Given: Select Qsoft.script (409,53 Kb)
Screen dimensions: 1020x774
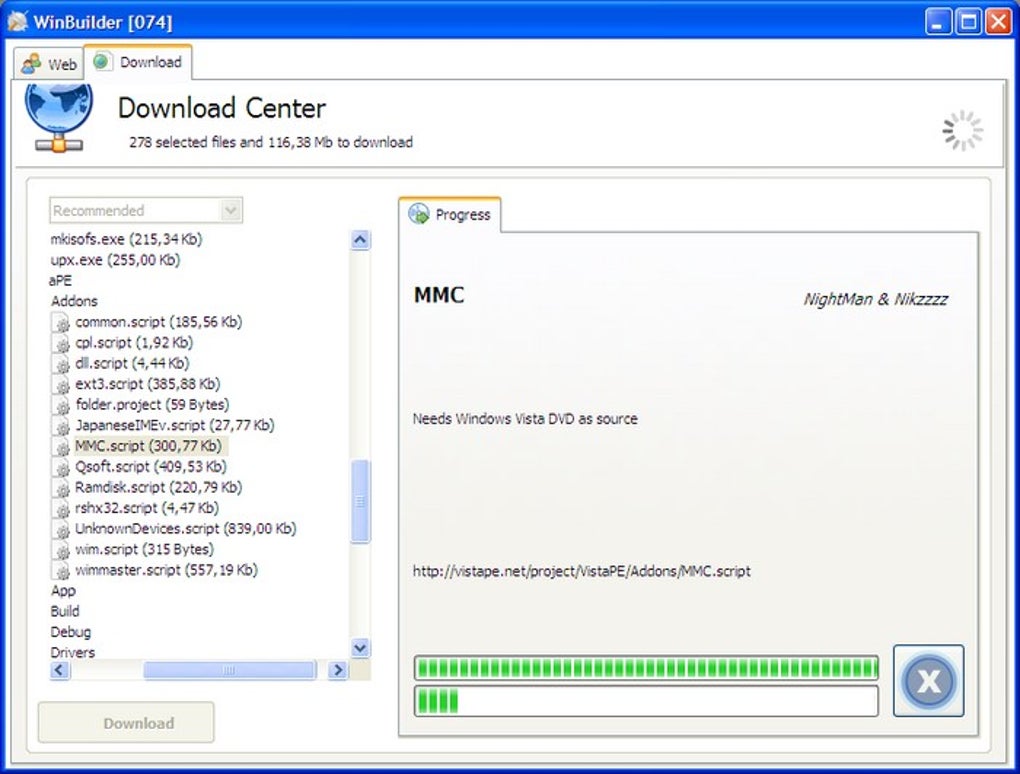Looking at the screenshot, I should [151, 466].
